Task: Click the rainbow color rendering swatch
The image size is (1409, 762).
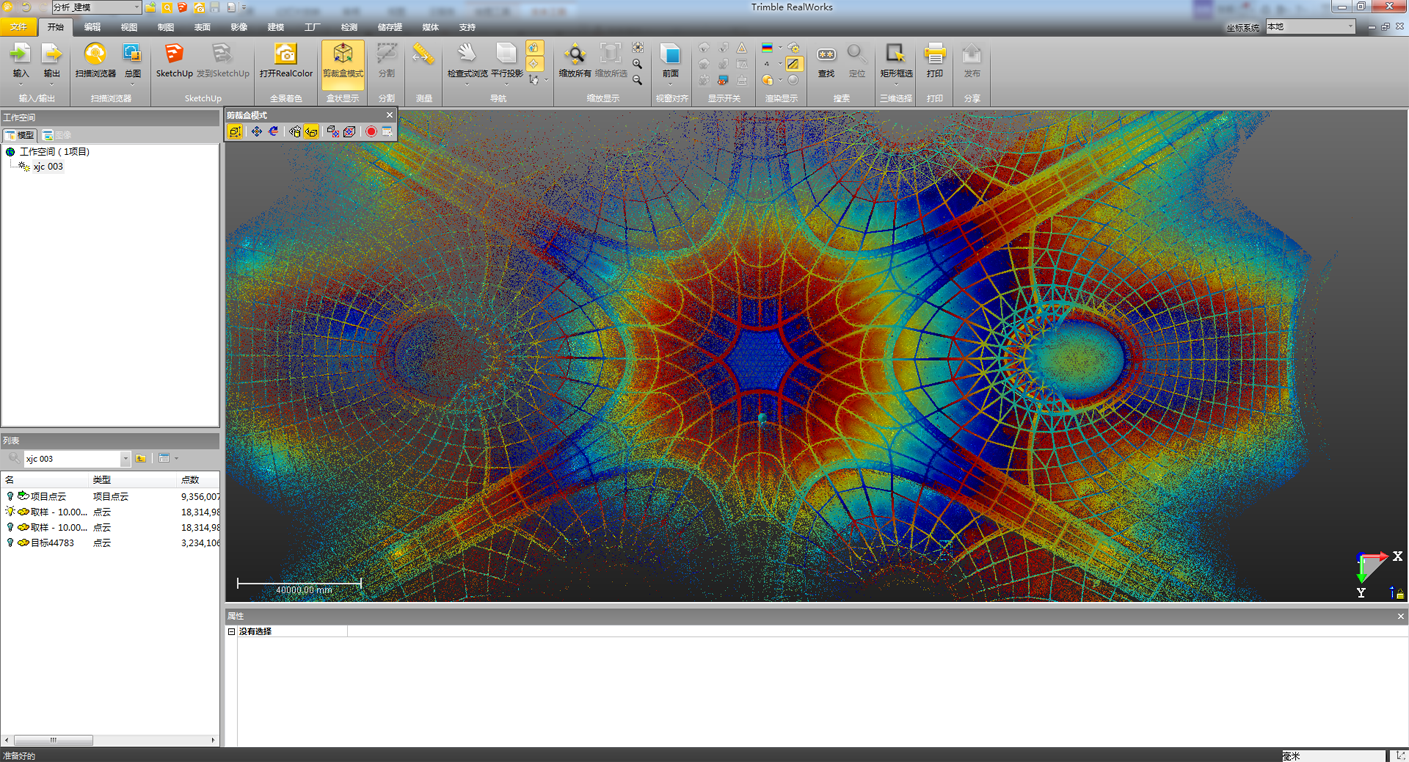Action: 767,48
